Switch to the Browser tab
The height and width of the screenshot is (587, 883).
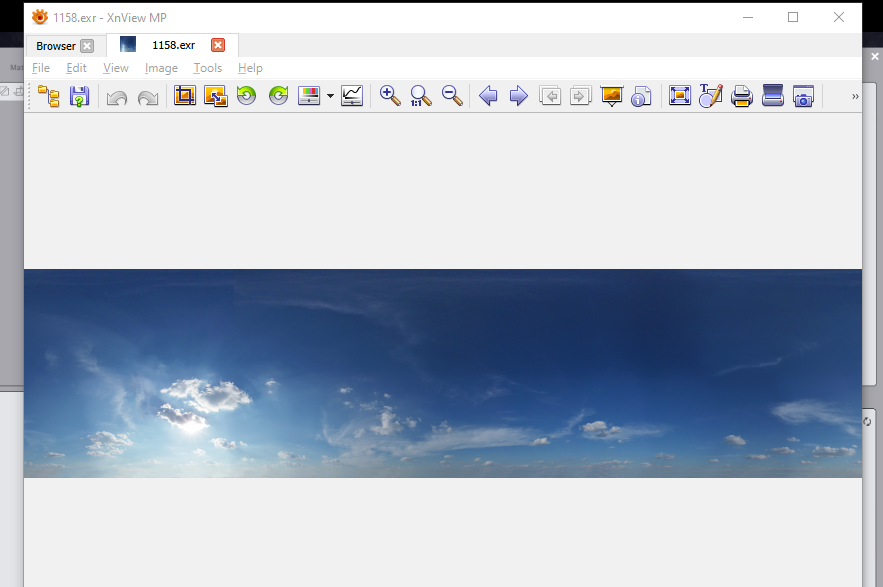tap(56, 46)
